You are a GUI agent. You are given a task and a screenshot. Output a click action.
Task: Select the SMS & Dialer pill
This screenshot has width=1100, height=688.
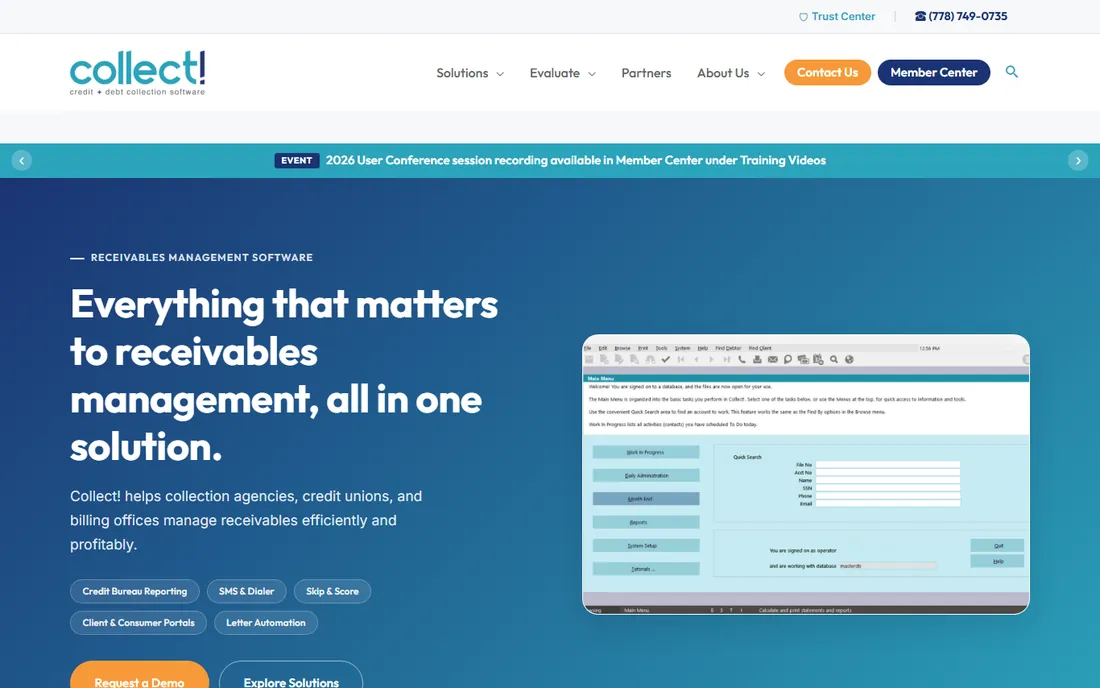coord(246,591)
